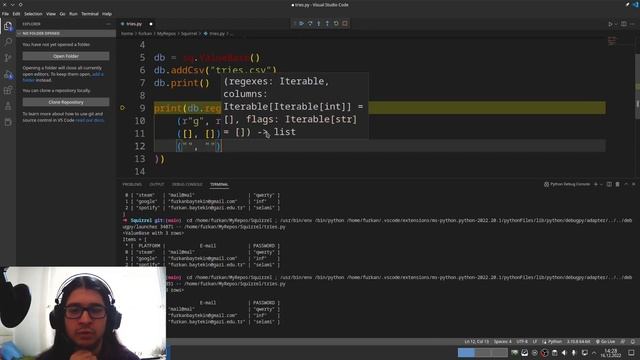Click Go Live in the status bar
This screenshot has height=360, width=640.
(605, 342)
